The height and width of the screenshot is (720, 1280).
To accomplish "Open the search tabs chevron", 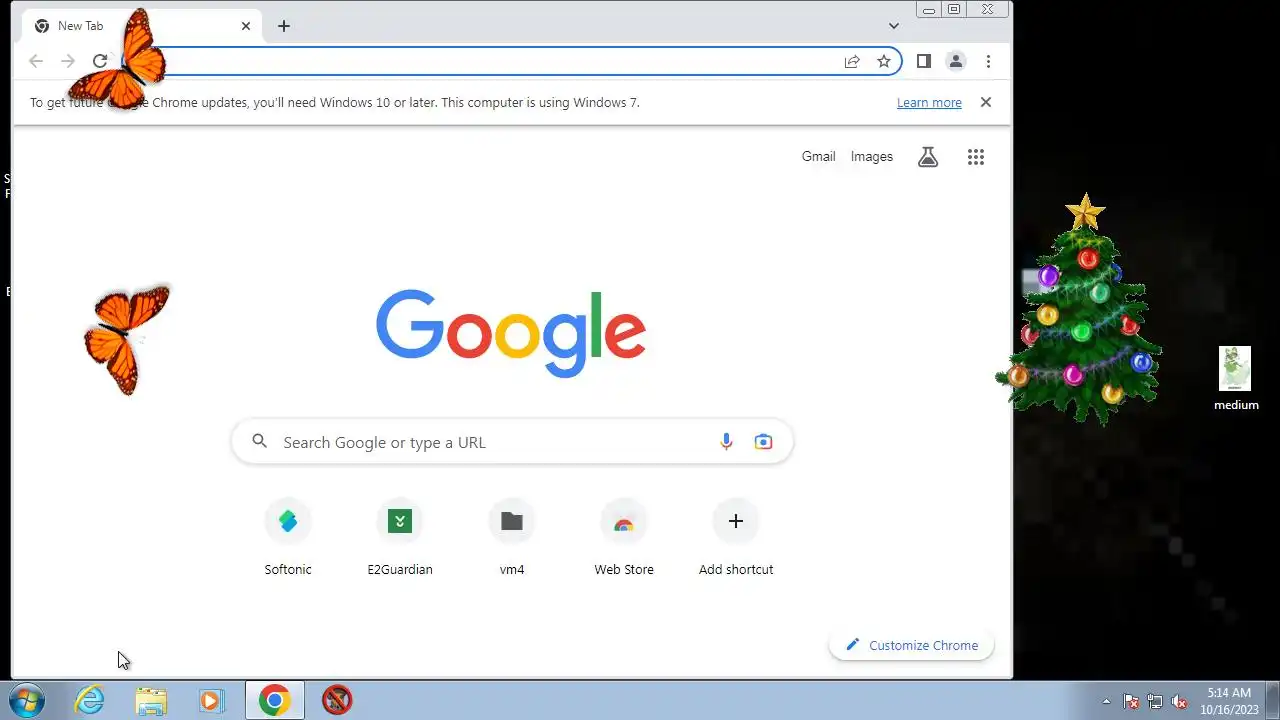I will [x=894, y=26].
